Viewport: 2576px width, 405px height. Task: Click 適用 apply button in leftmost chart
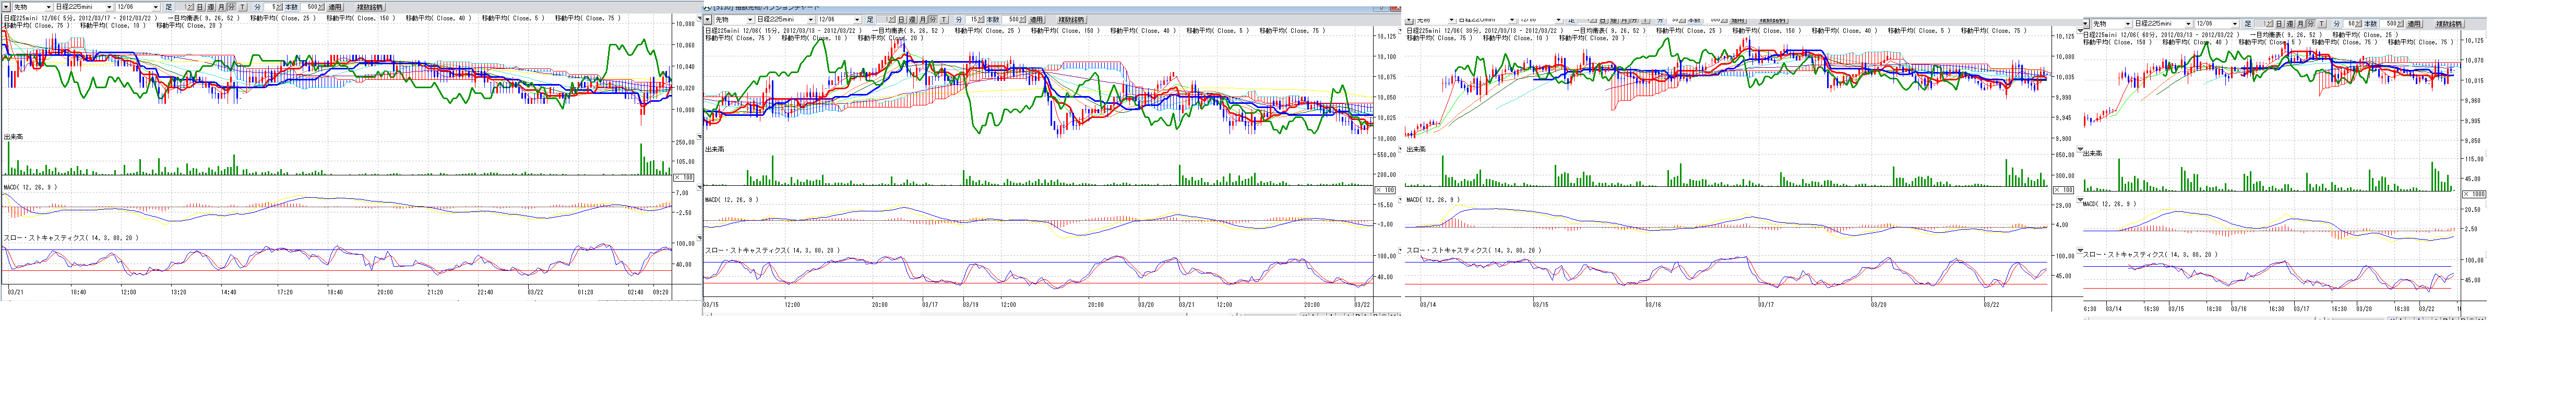pos(335,7)
